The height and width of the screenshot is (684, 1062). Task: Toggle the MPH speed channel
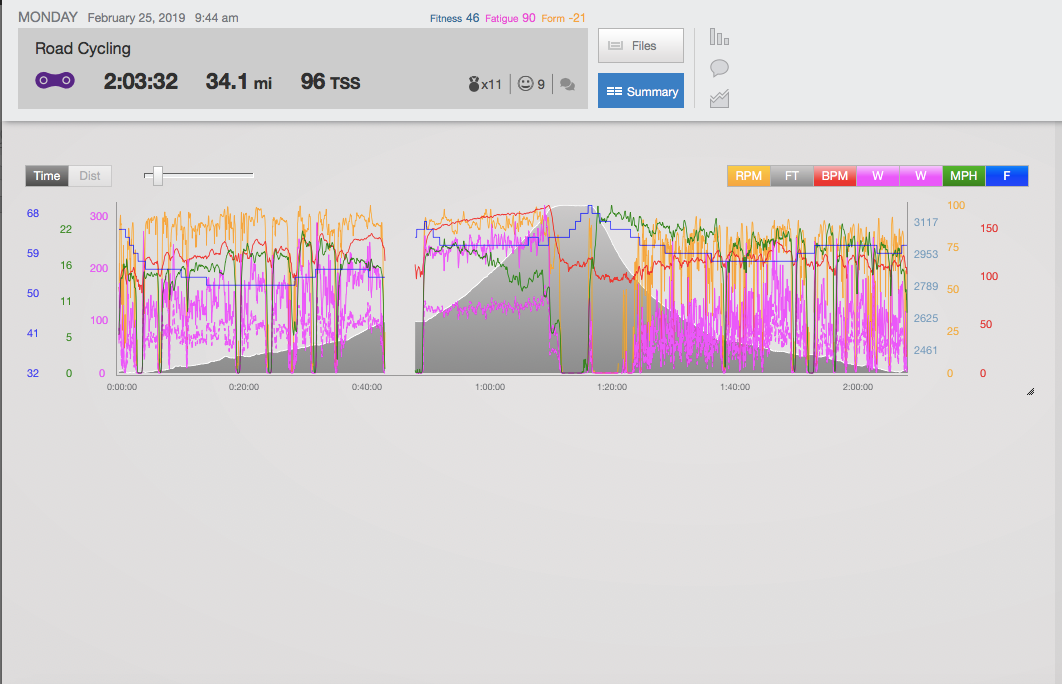[x=963, y=175]
